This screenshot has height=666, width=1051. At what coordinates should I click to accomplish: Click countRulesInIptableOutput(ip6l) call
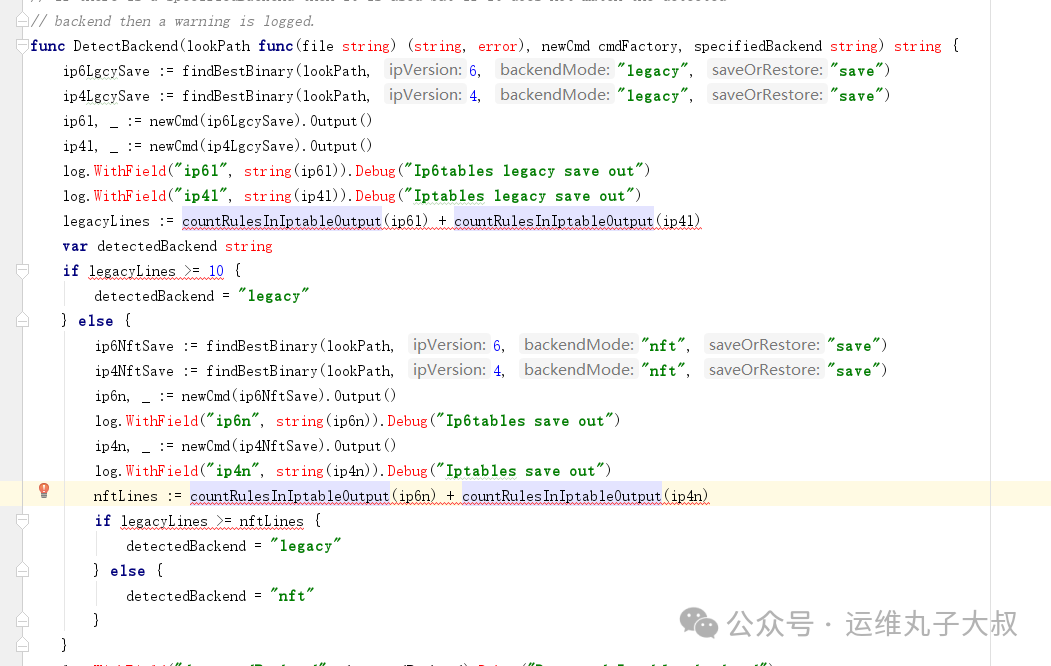305,221
